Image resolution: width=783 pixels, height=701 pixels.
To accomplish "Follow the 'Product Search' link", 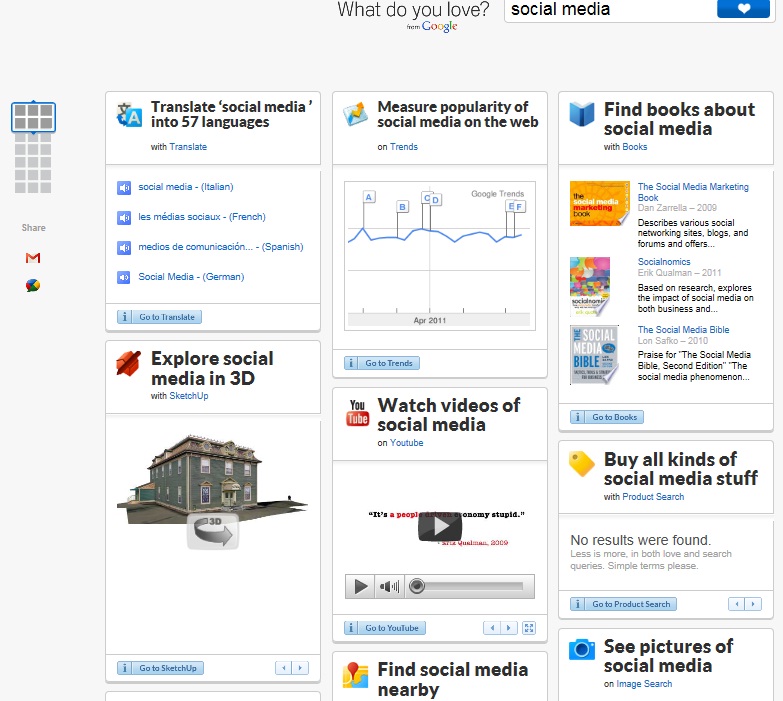I will pyautogui.click(x=653, y=497).
